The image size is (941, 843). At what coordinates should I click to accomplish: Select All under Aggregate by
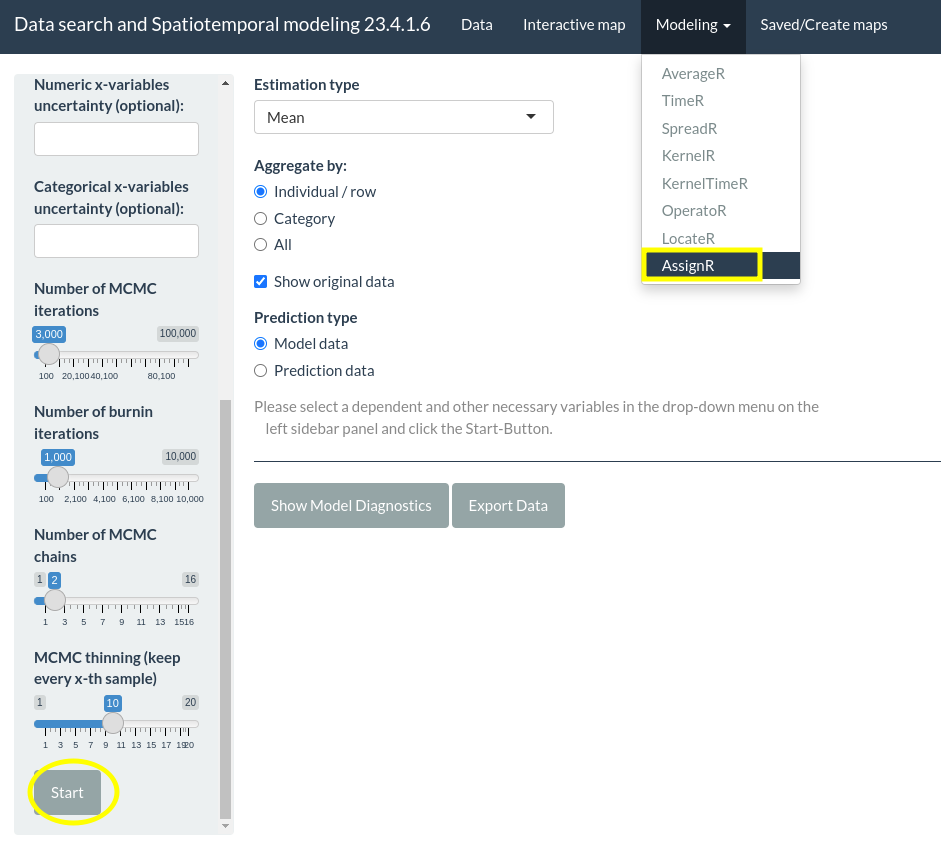coord(260,244)
